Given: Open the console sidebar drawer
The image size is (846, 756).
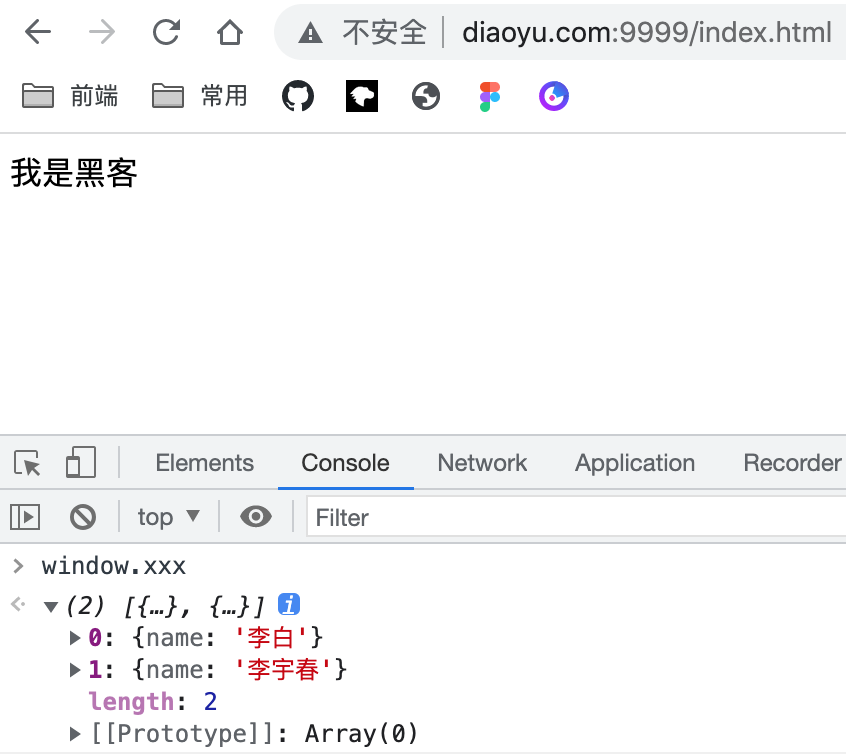Looking at the screenshot, I should (25, 516).
